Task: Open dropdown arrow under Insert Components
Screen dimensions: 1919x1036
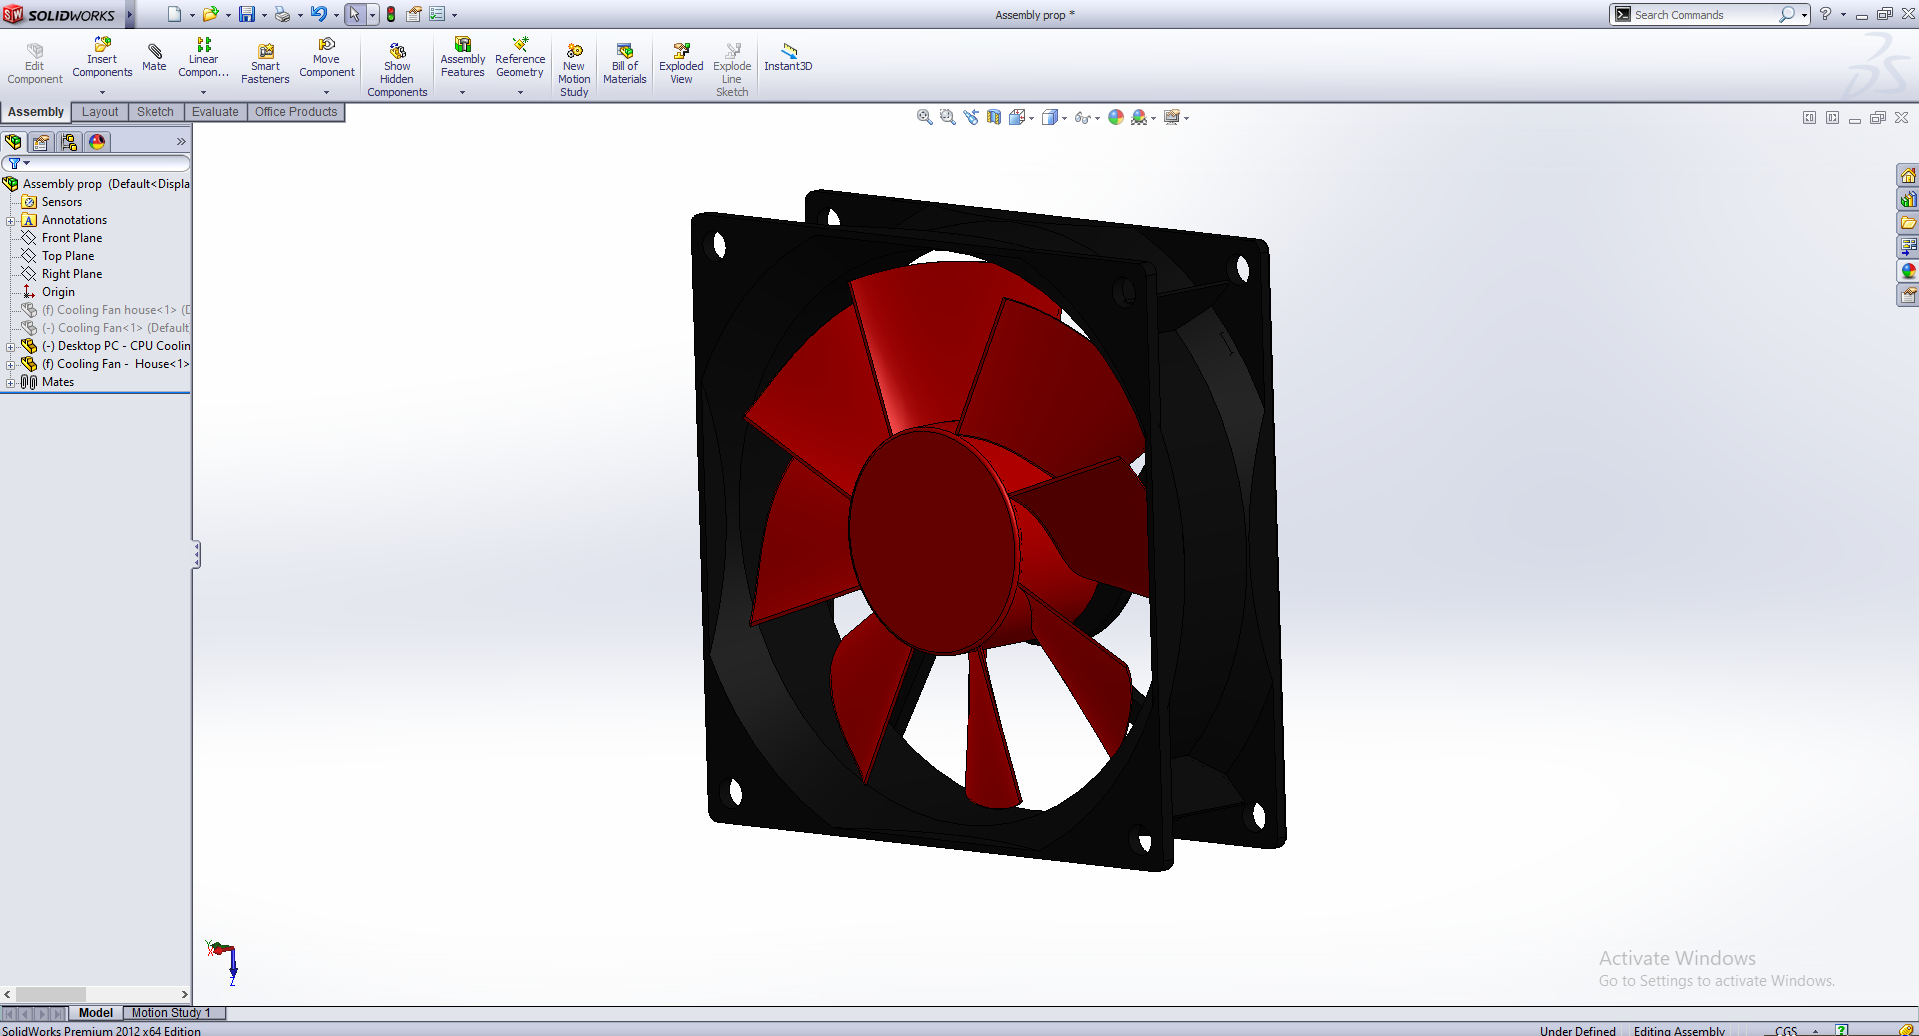Action: tap(102, 92)
